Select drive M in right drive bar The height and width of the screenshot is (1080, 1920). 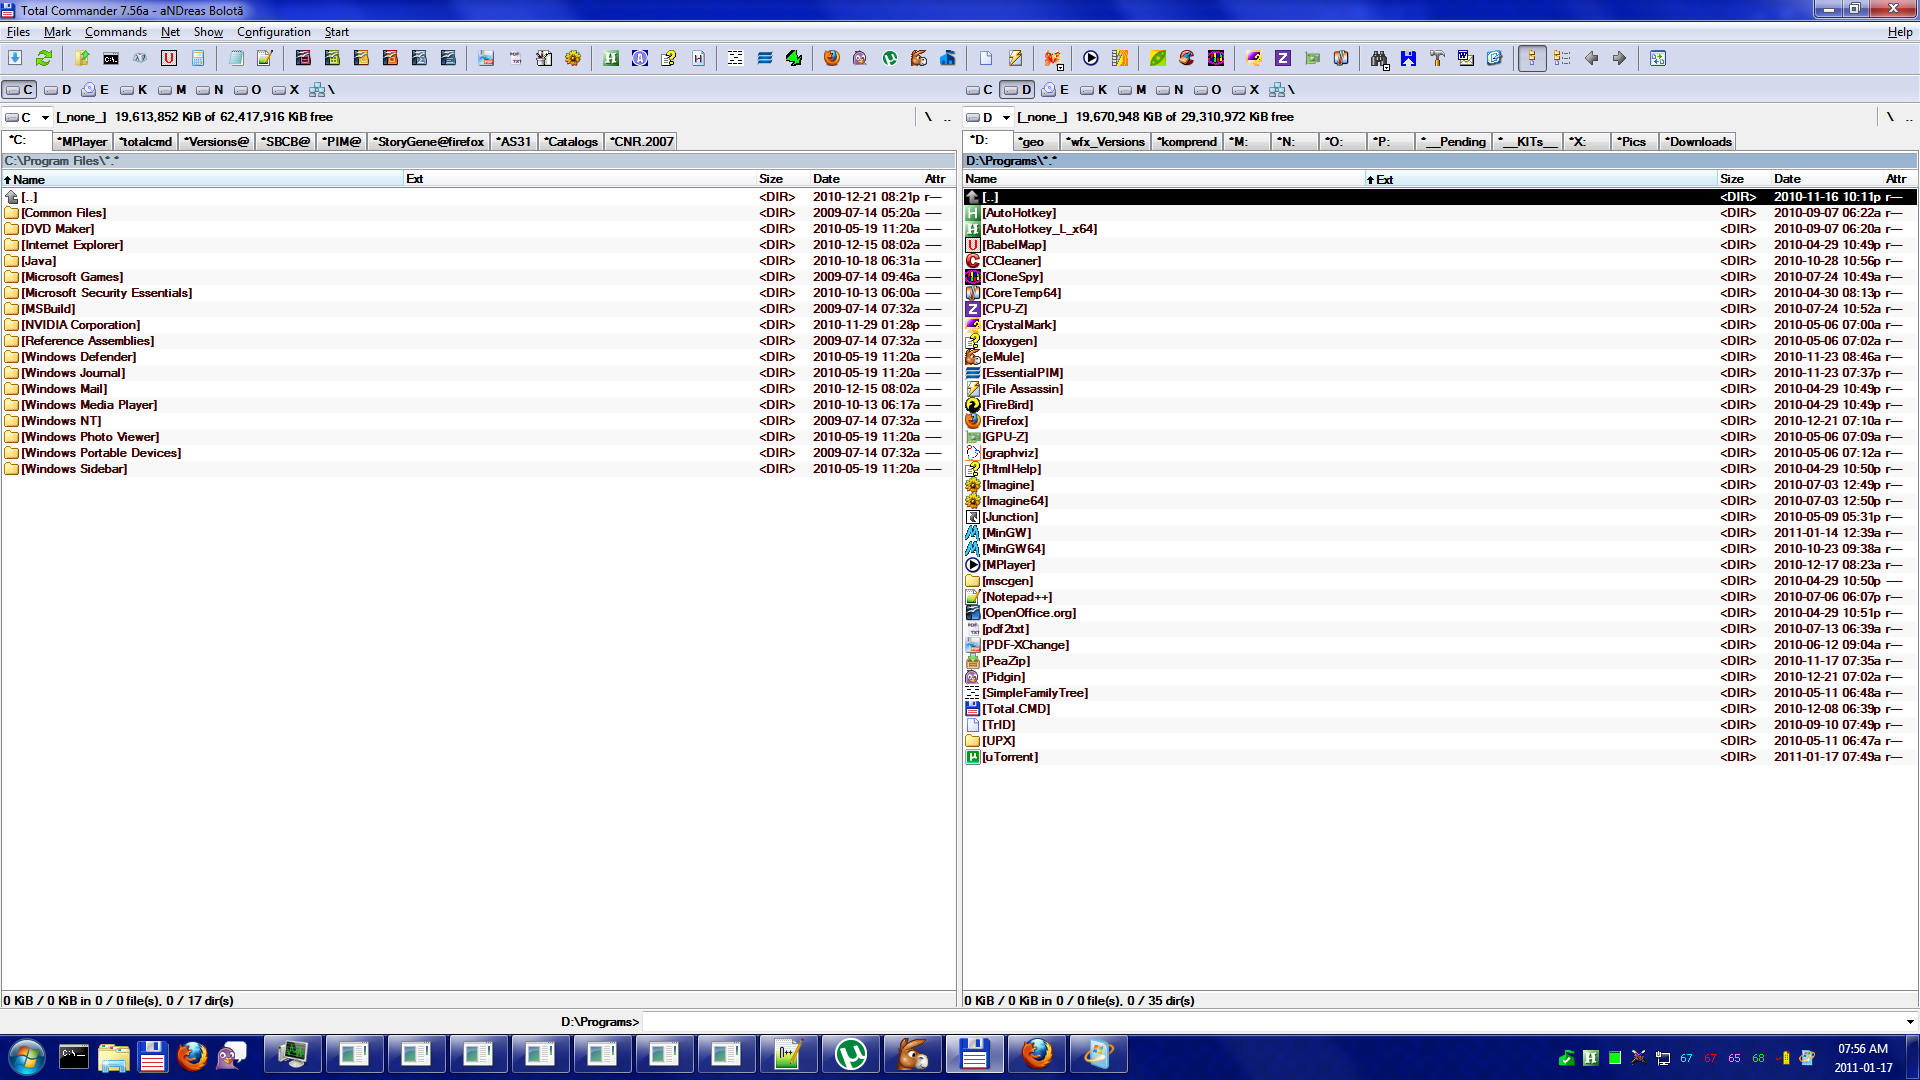1132,90
